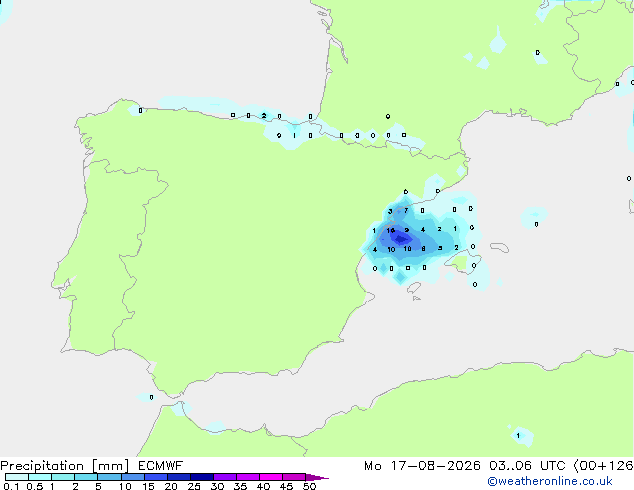
Task: Click the 15–20 mm legend swatch
Action: point(155,477)
